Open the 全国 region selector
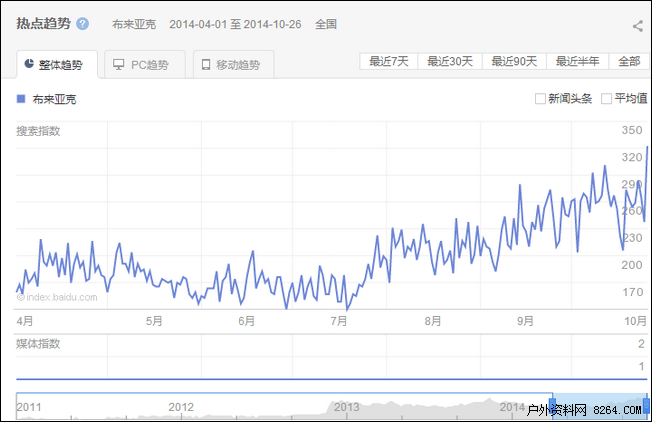Screen dimensions: 652x422 [x=326, y=24]
